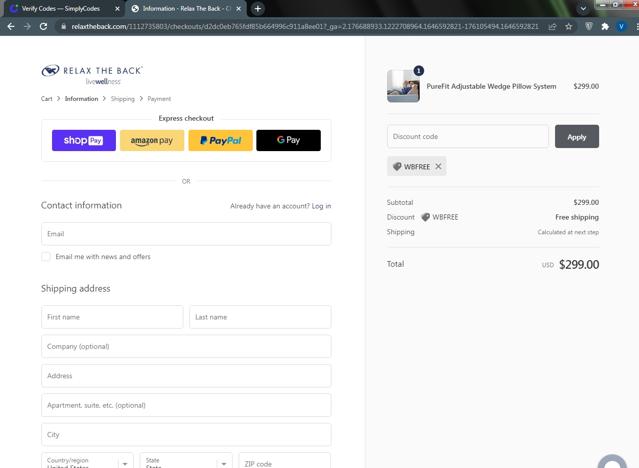Click the tag icon beside Discount WBFREE
The image size is (639, 468).
425,217
